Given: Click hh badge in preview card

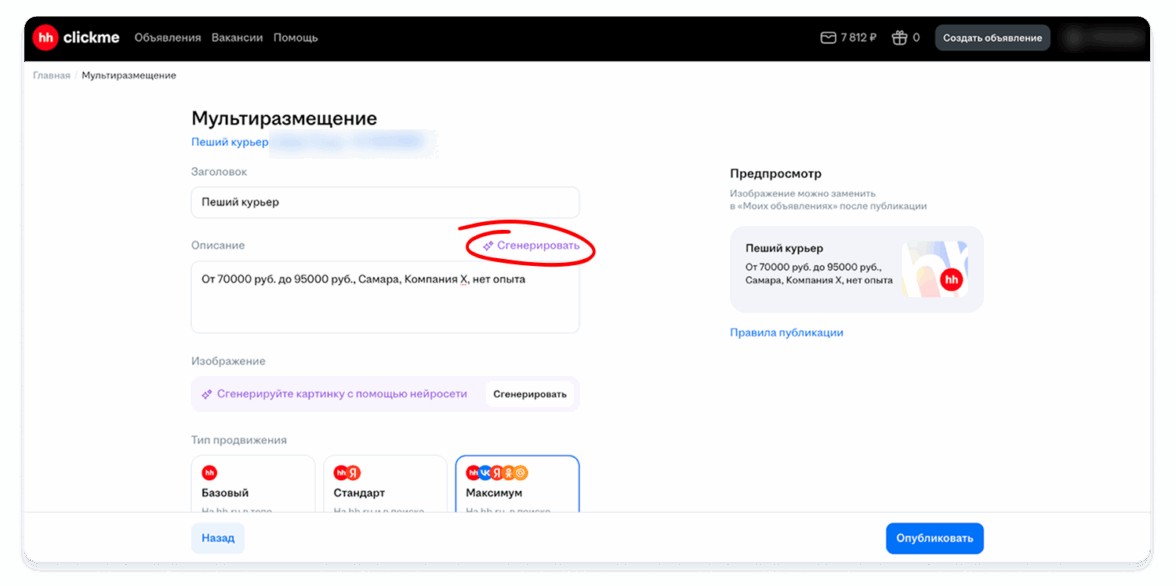Looking at the screenshot, I should (x=951, y=280).
